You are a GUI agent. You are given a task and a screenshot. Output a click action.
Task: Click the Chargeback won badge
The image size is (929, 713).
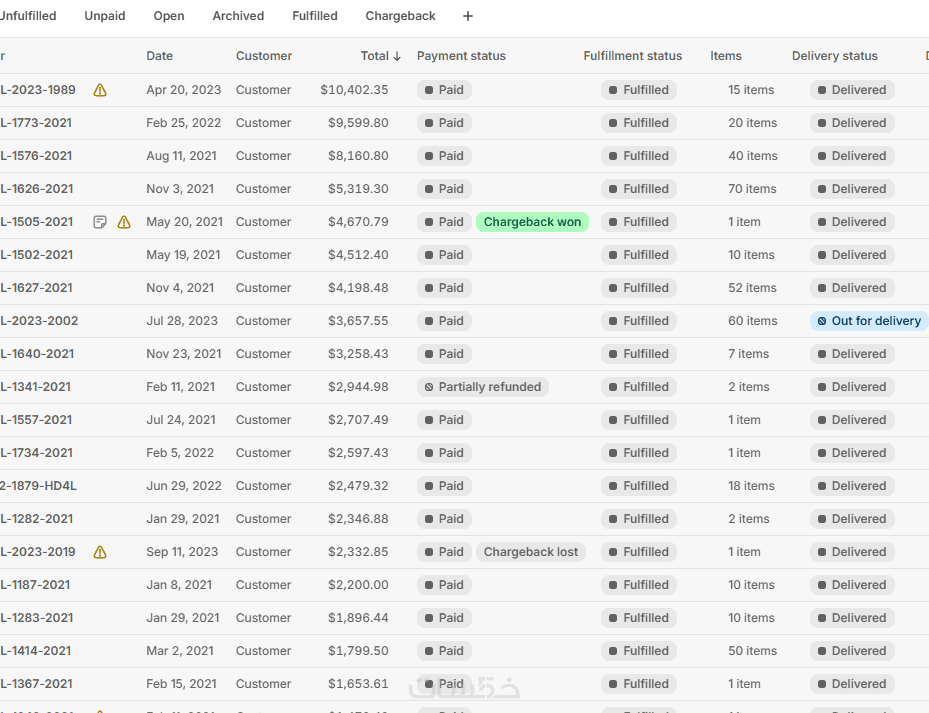click(532, 222)
